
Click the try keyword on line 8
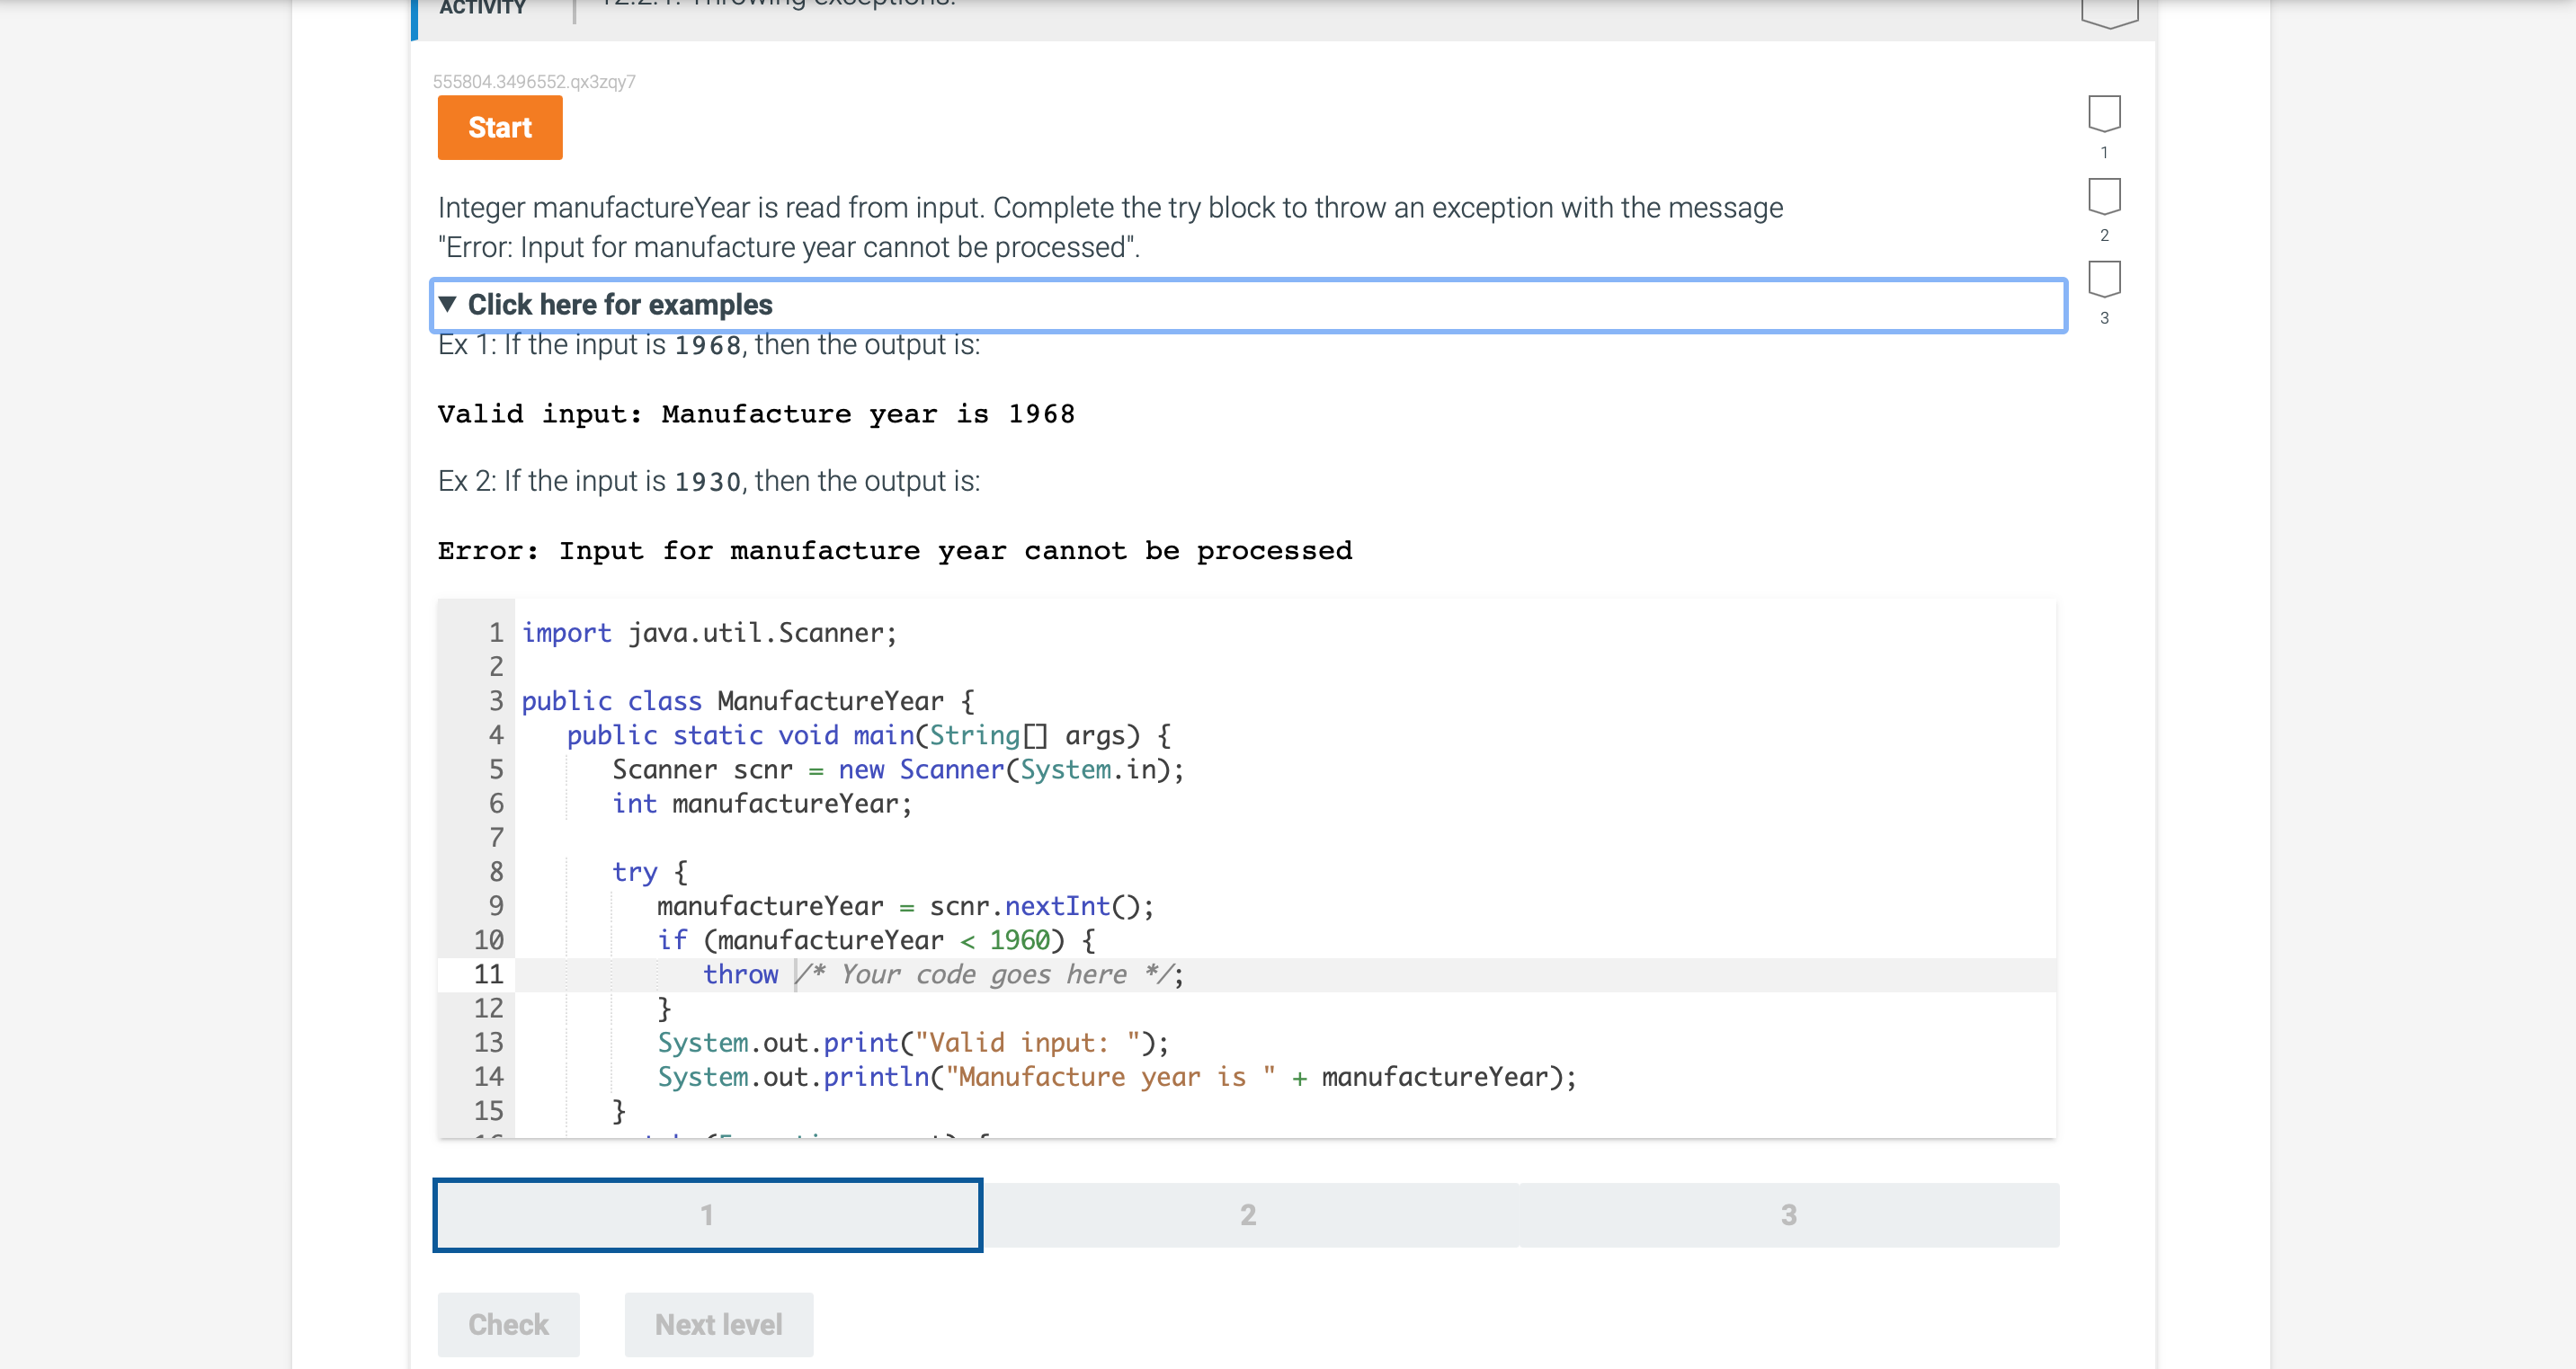point(634,872)
